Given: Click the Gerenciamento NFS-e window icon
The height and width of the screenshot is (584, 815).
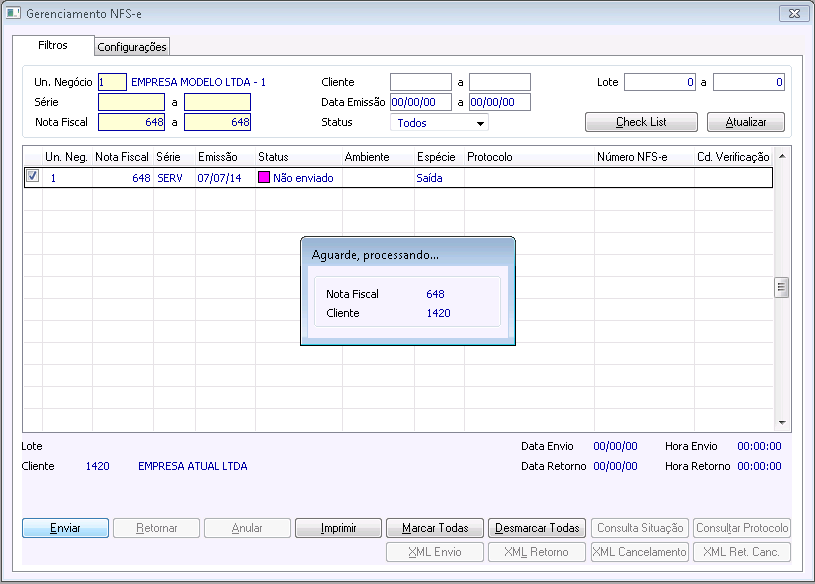Looking at the screenshot, I should click(14, 13).
